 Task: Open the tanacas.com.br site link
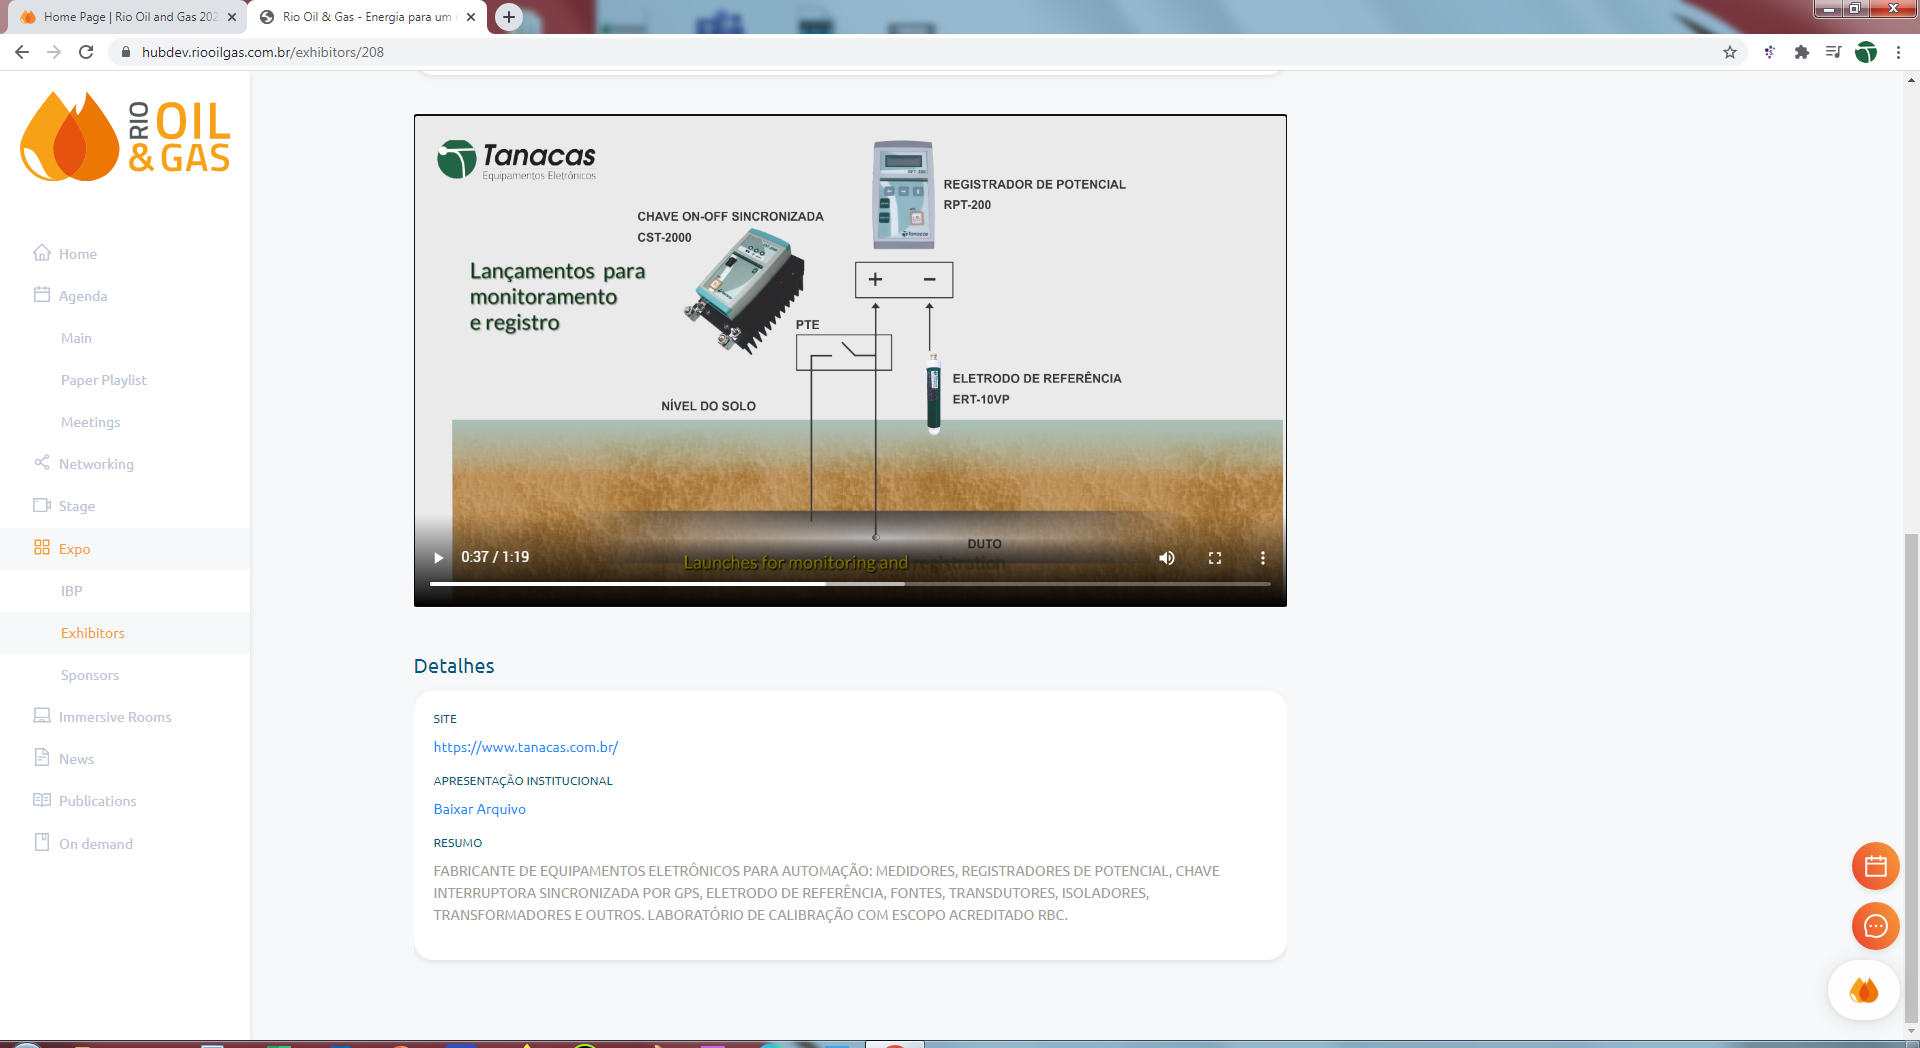[x=526, y=747]
